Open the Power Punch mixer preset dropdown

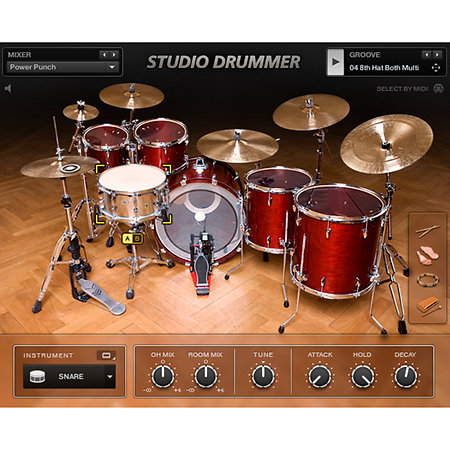coord(63,67)
